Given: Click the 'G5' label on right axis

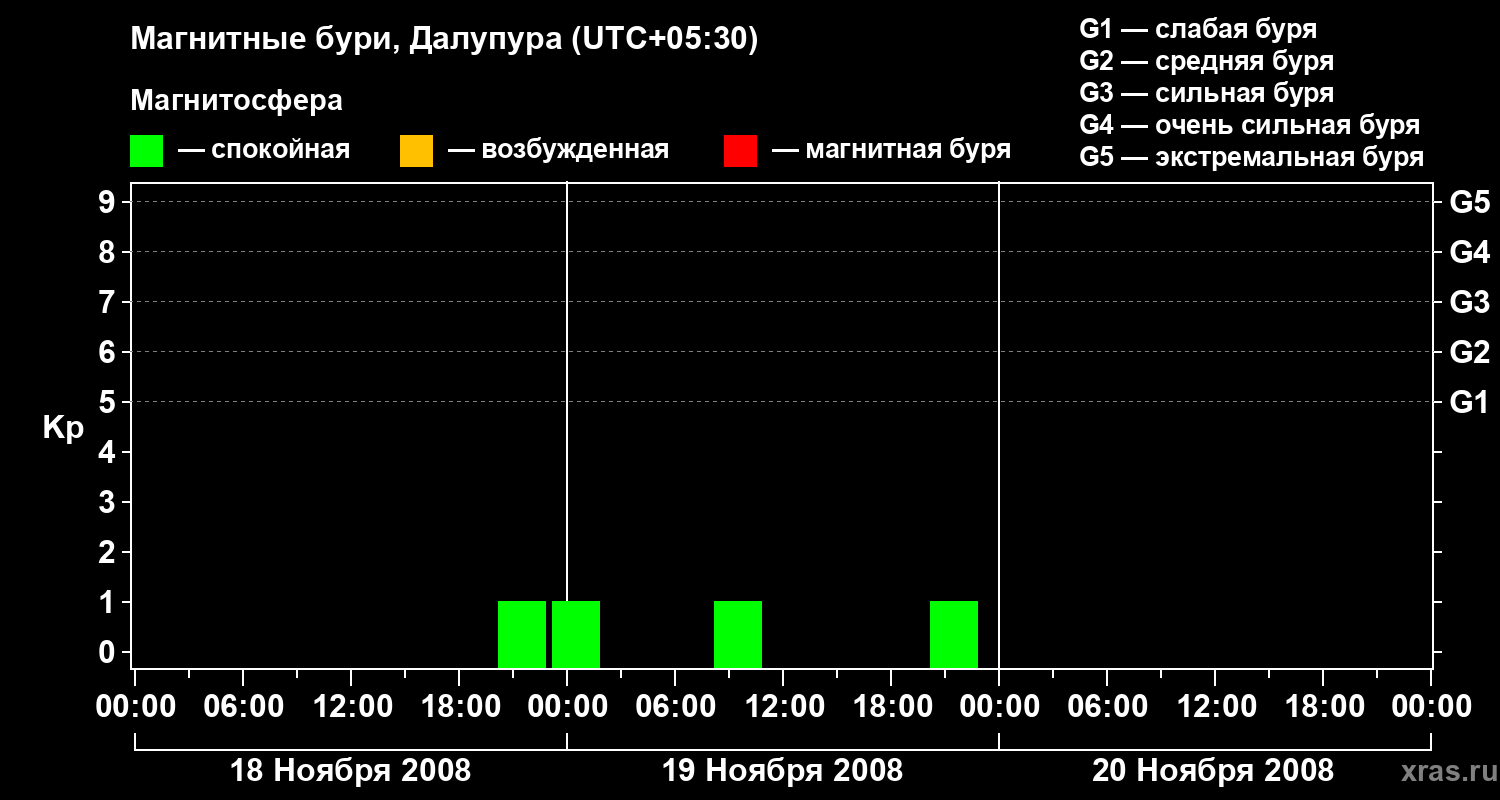Looking at the screenshot, I should coord(1469,203).
